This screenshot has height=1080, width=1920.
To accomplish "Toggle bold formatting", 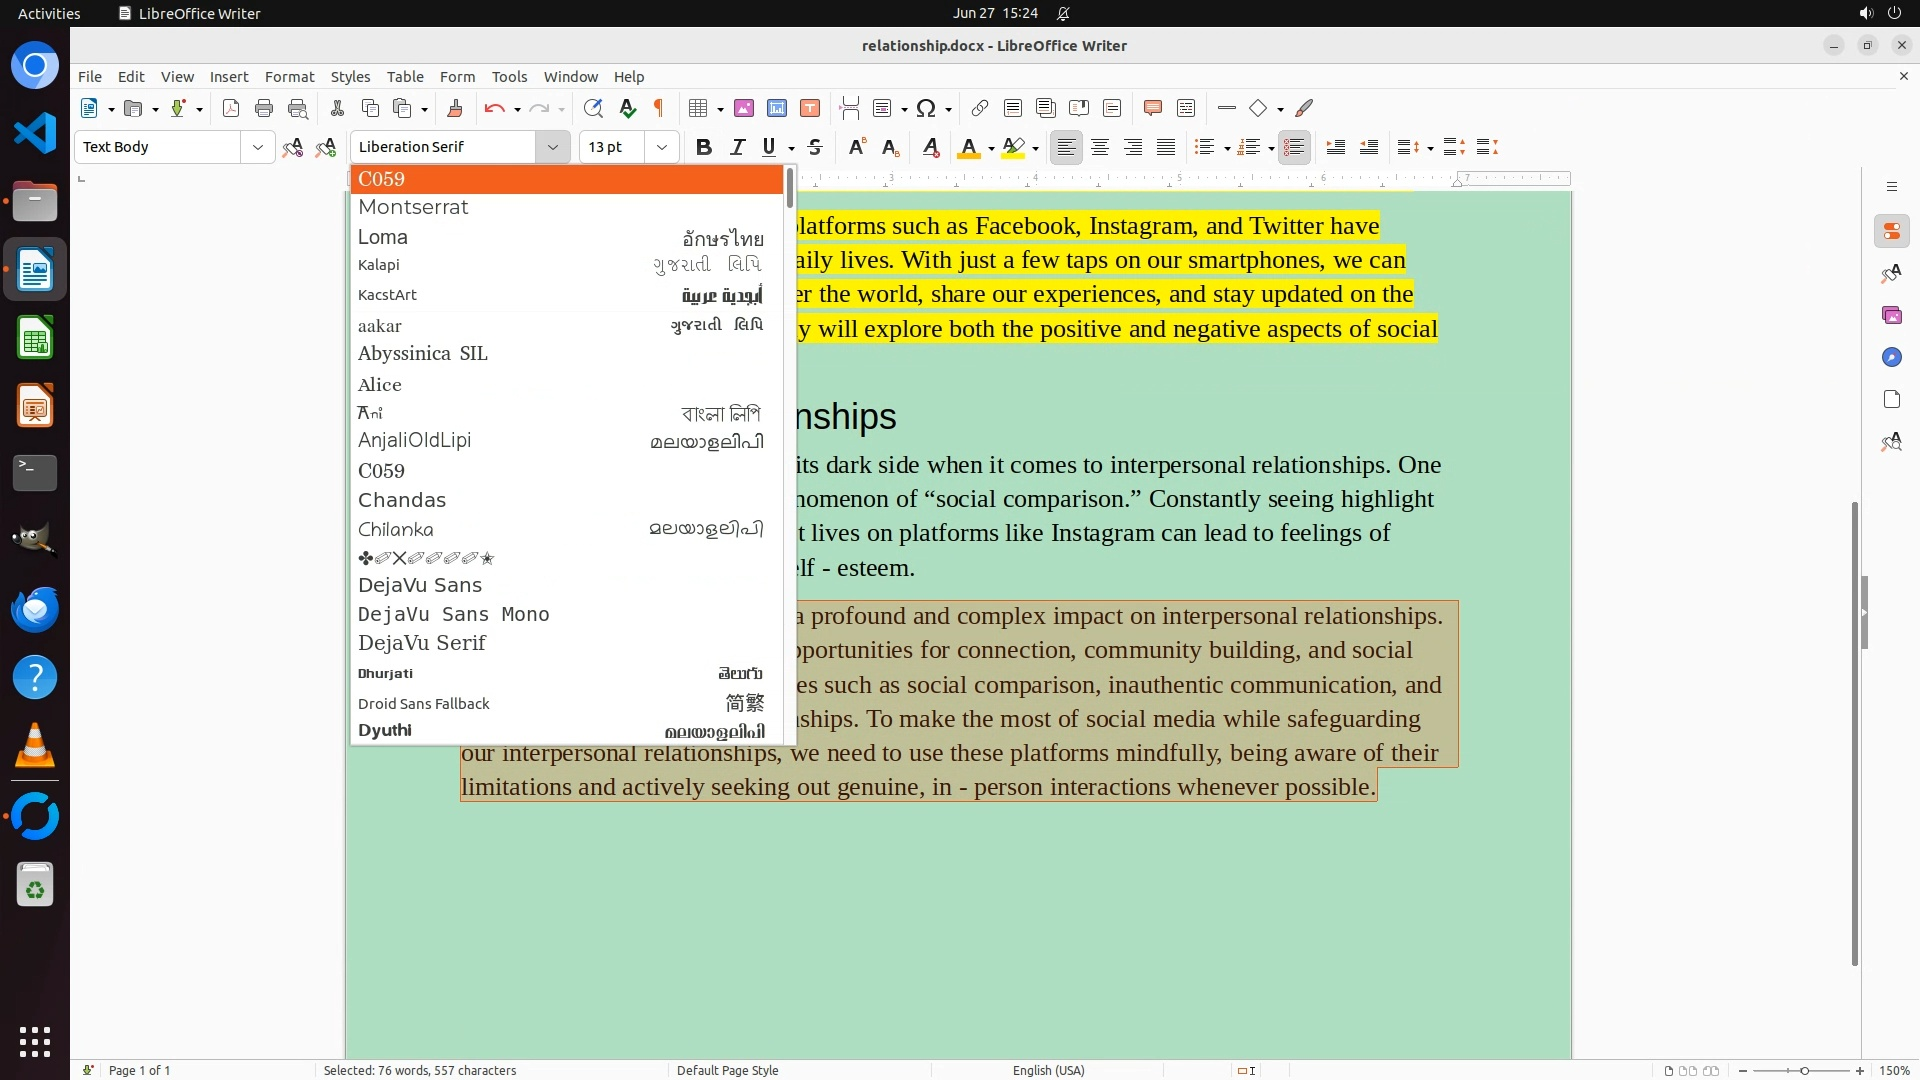I will (x=704, y=147).
